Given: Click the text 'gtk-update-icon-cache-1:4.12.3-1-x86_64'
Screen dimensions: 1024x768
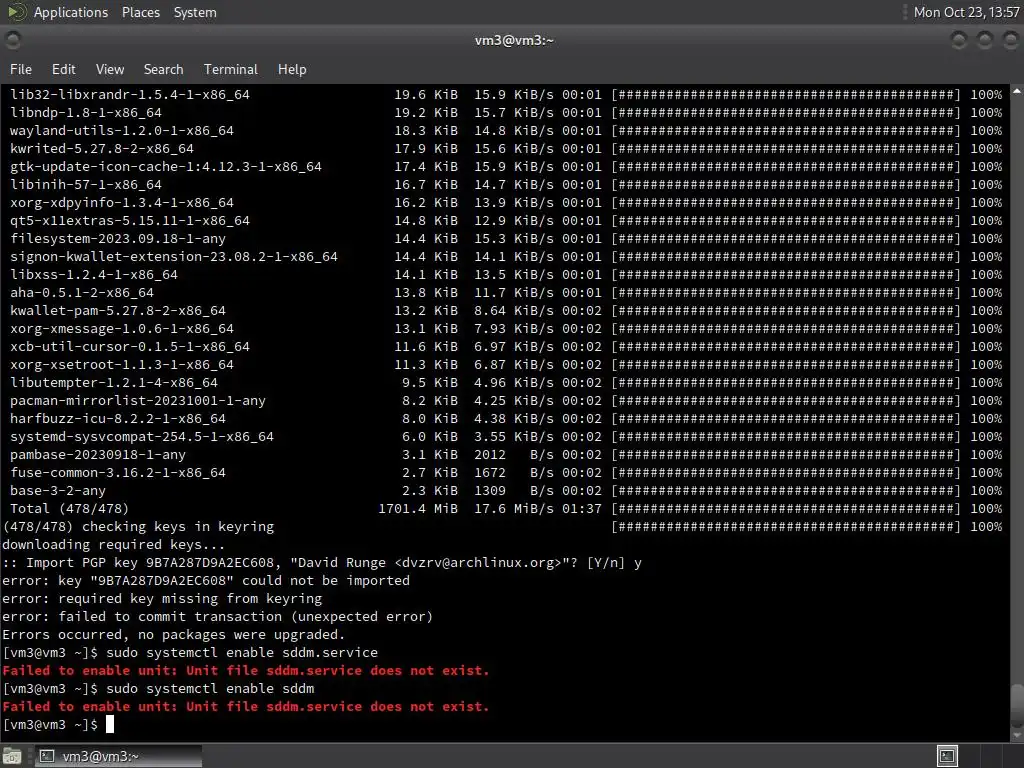Looking at the screenshot, I should tap(166, 167).
